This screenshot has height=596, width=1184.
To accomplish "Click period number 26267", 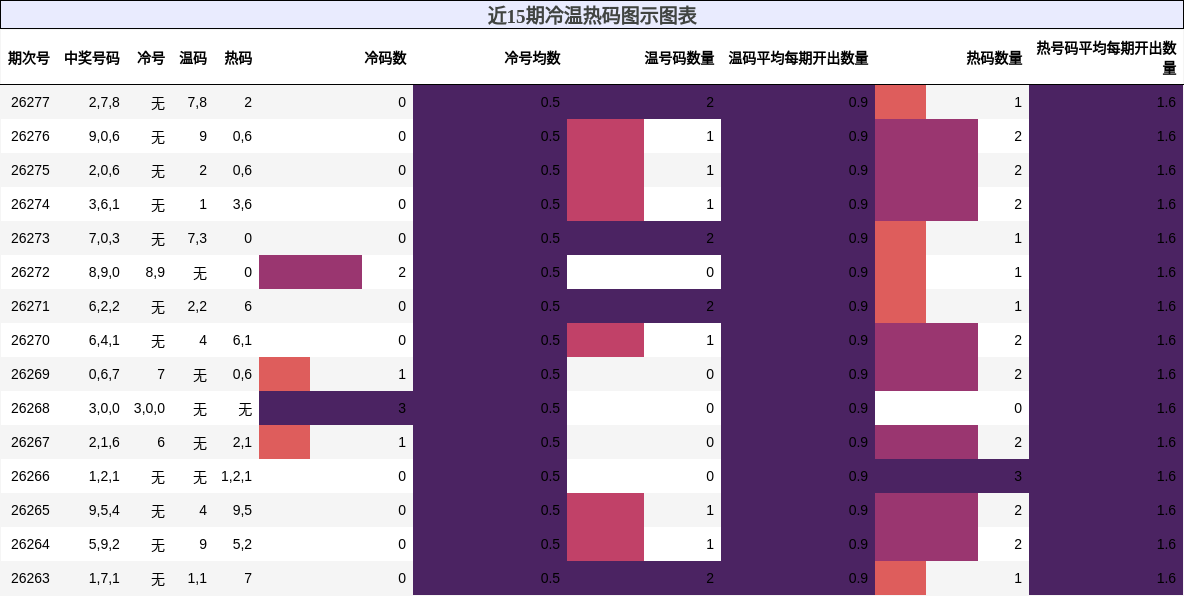I will [30, 442].
